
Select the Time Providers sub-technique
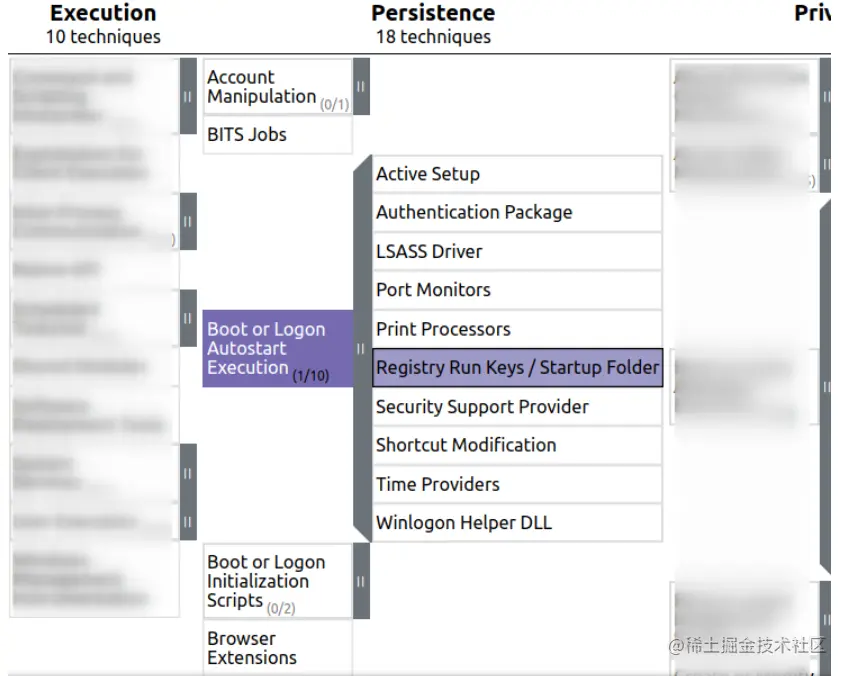point(517,484)
